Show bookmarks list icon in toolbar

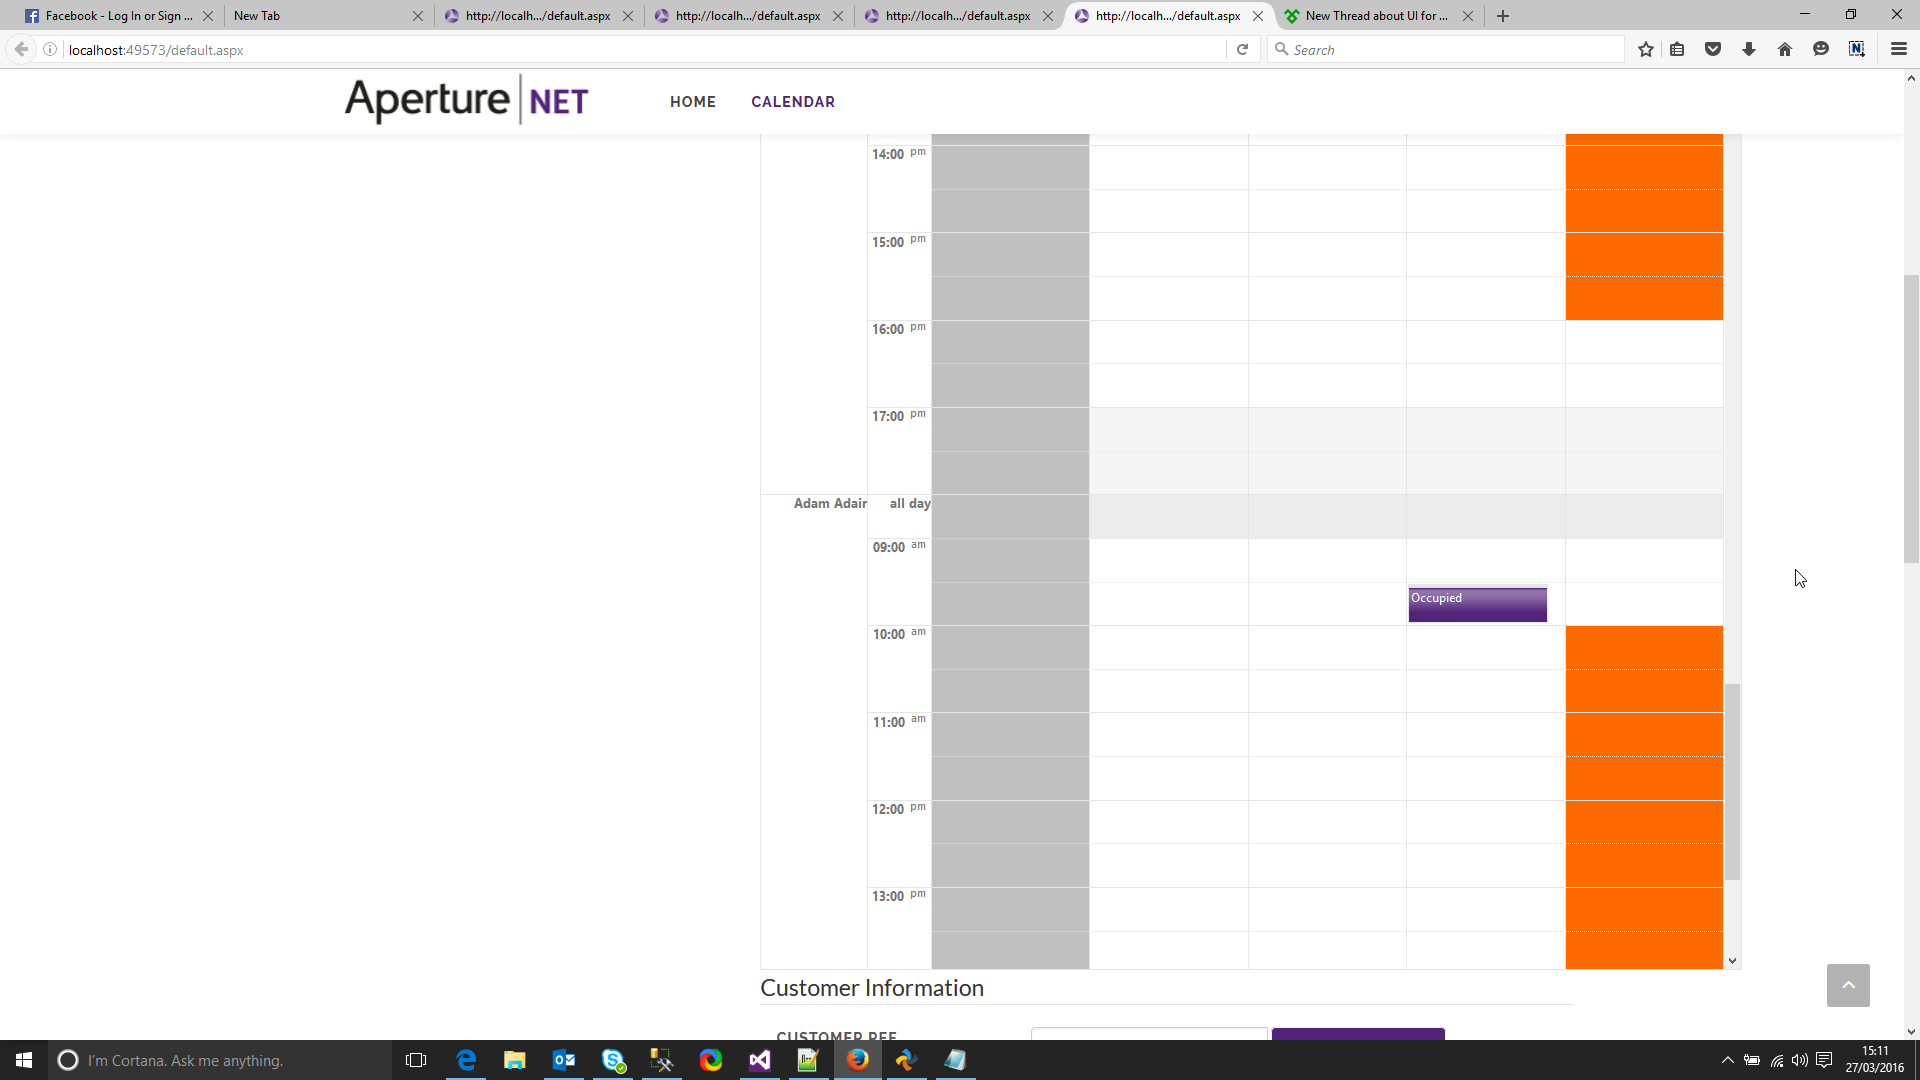click(1677, 50)
